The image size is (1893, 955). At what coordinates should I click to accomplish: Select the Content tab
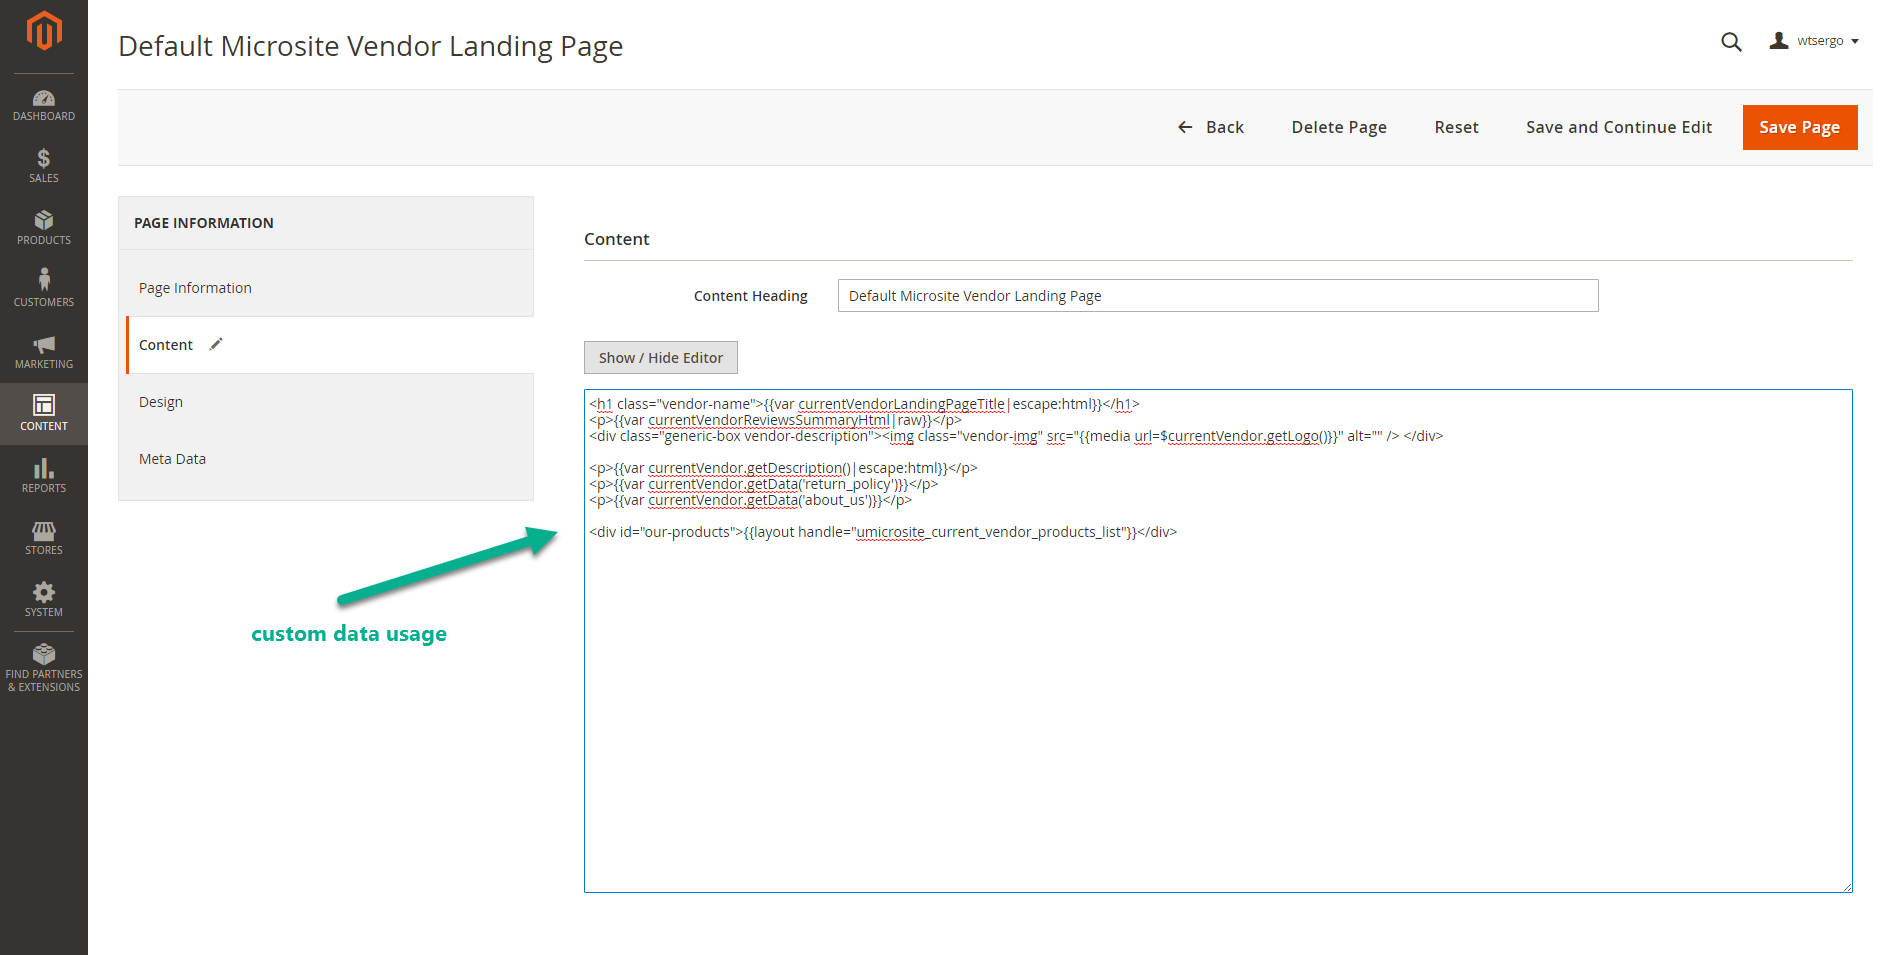tap(330, 345)
